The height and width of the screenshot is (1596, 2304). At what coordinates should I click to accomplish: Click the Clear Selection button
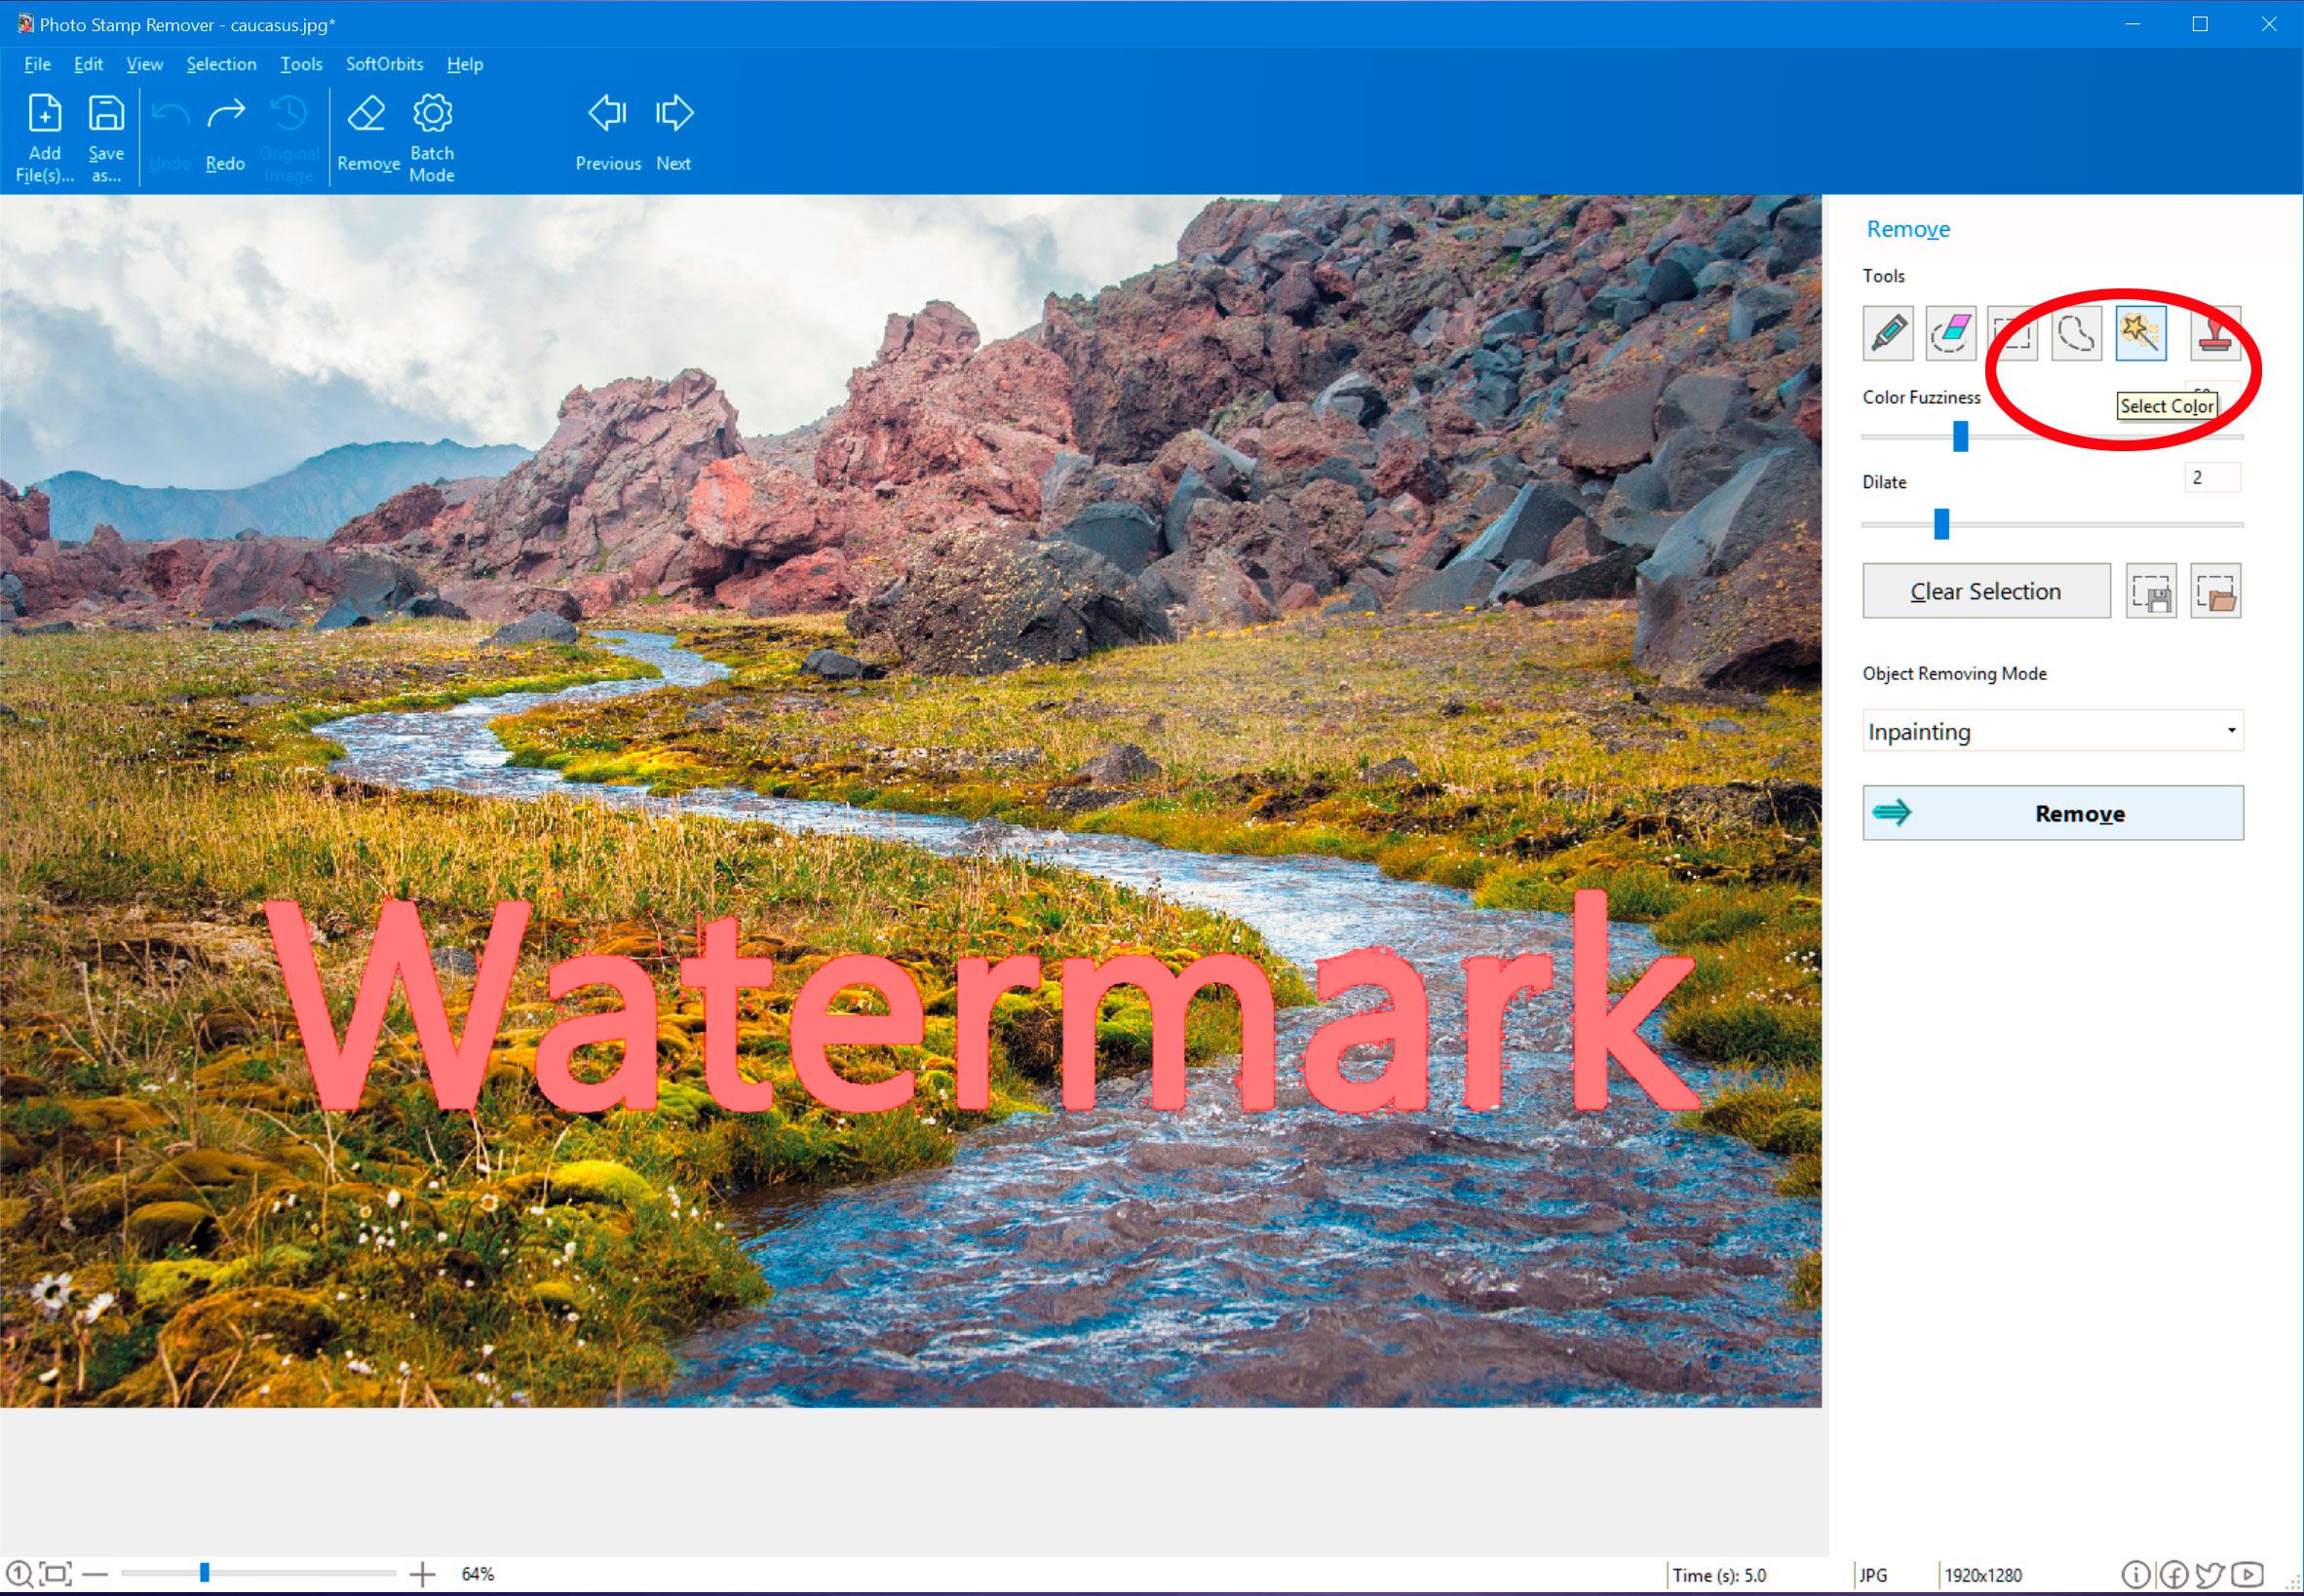[1987, 591]
